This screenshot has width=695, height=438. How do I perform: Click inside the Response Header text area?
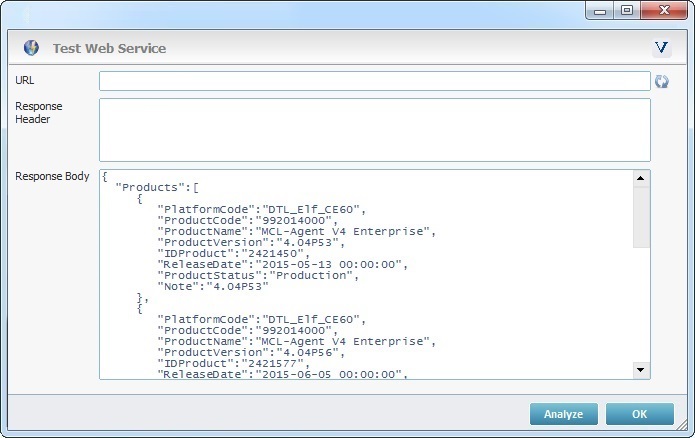pyautogui.click(x=374, y=129)
